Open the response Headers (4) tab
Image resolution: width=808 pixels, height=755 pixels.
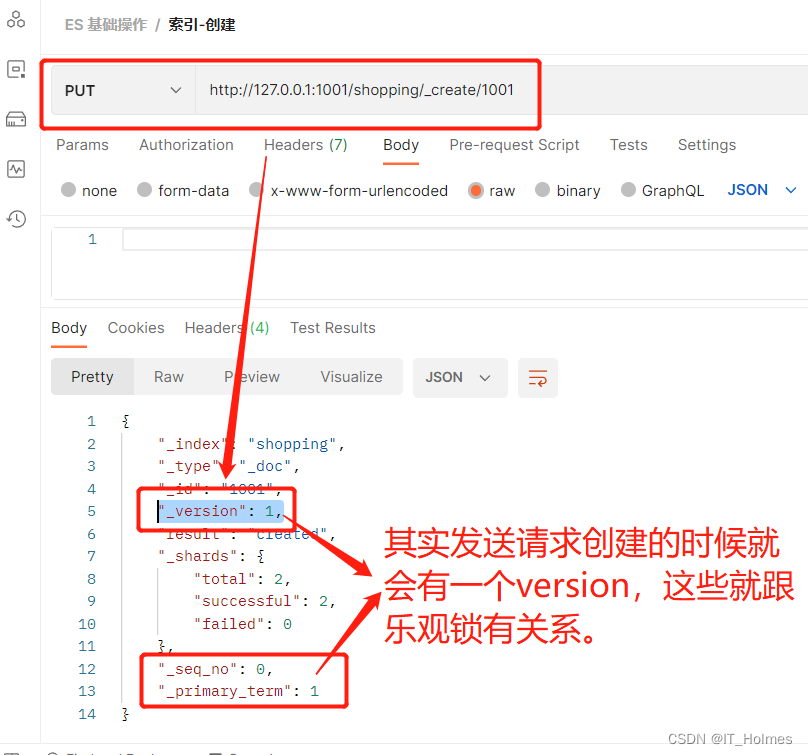(227, 328)
